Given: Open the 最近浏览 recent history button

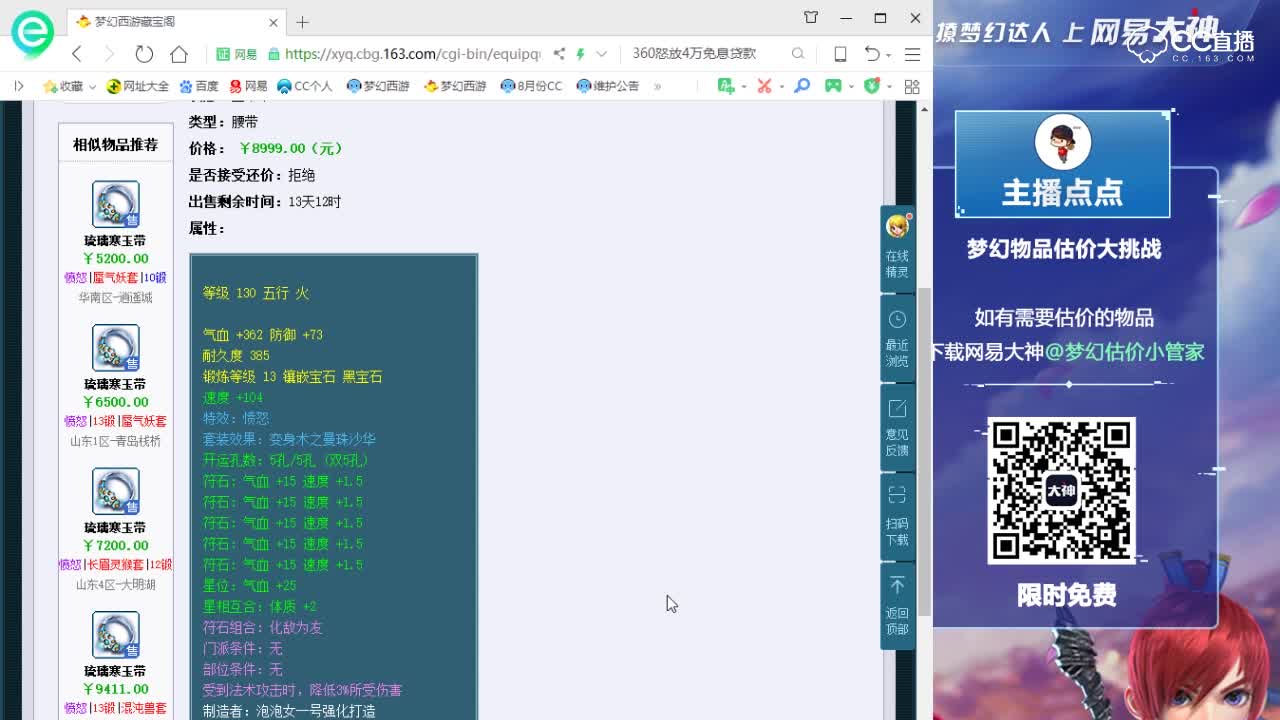Looking at the screenshot, I should (x=897, y=338).
